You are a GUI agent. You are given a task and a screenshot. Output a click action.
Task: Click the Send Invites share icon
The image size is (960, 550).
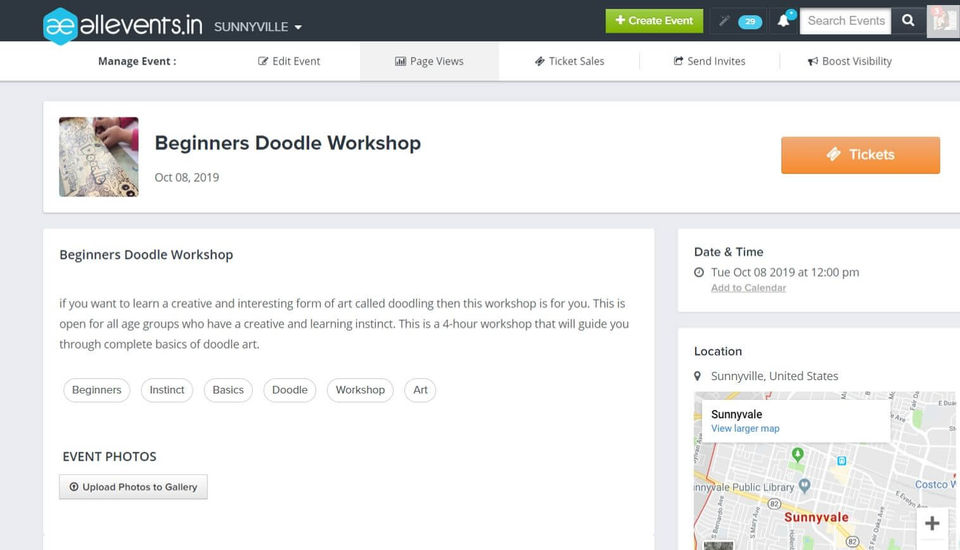point(678,61)
